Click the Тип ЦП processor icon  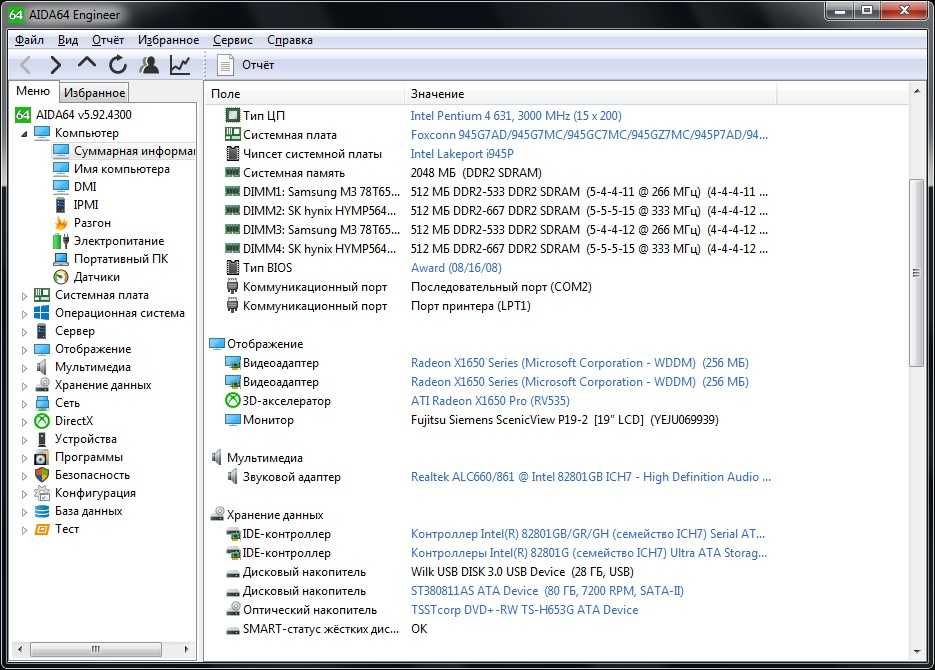click(x=233, y=115)
